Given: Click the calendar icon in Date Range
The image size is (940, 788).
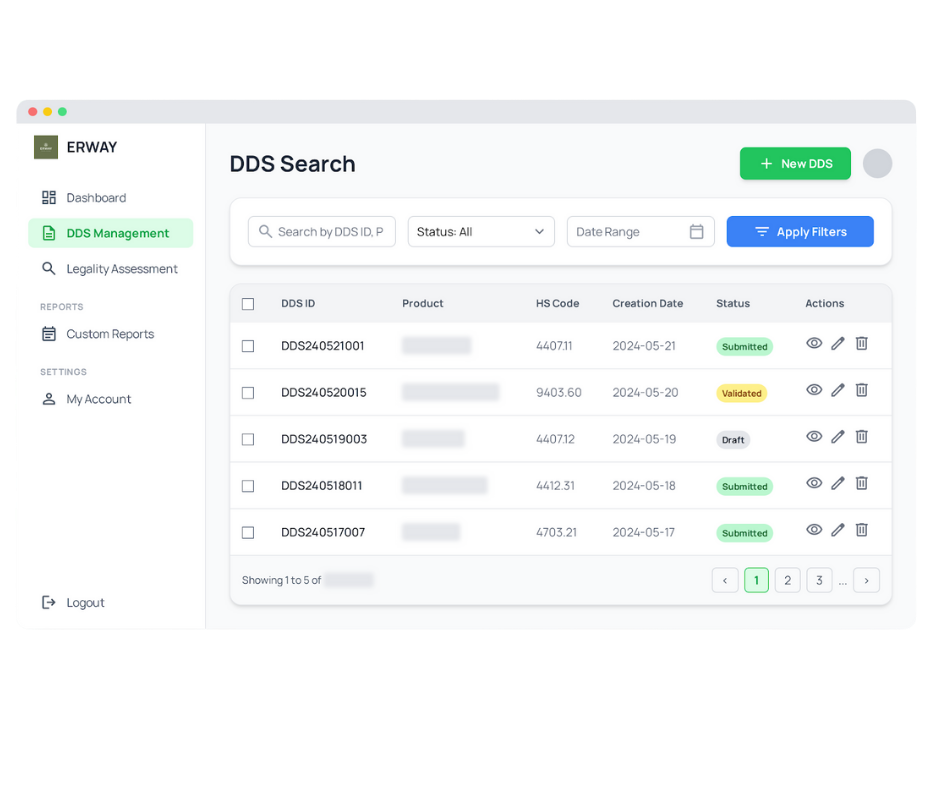Looking at the screenshot, I should coord(697,232).
